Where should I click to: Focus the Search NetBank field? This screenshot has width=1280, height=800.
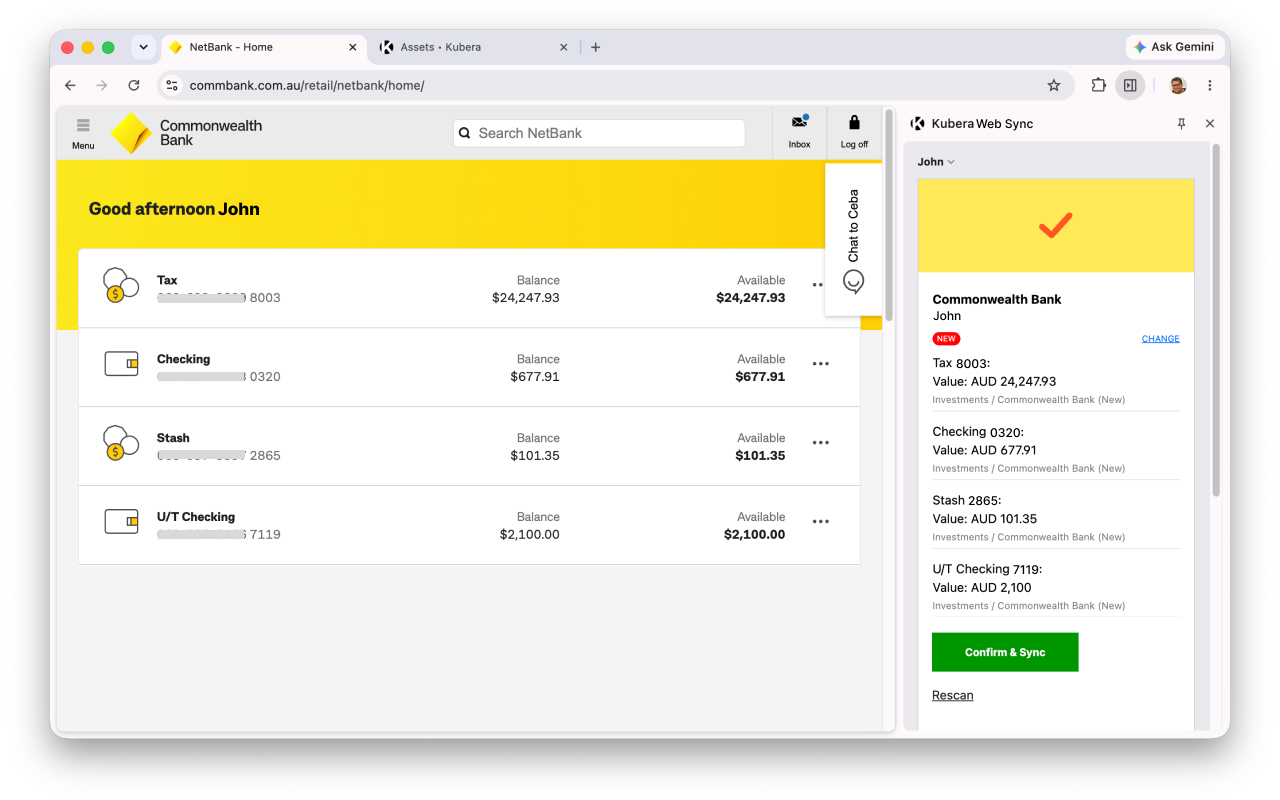tap(599, 133)
